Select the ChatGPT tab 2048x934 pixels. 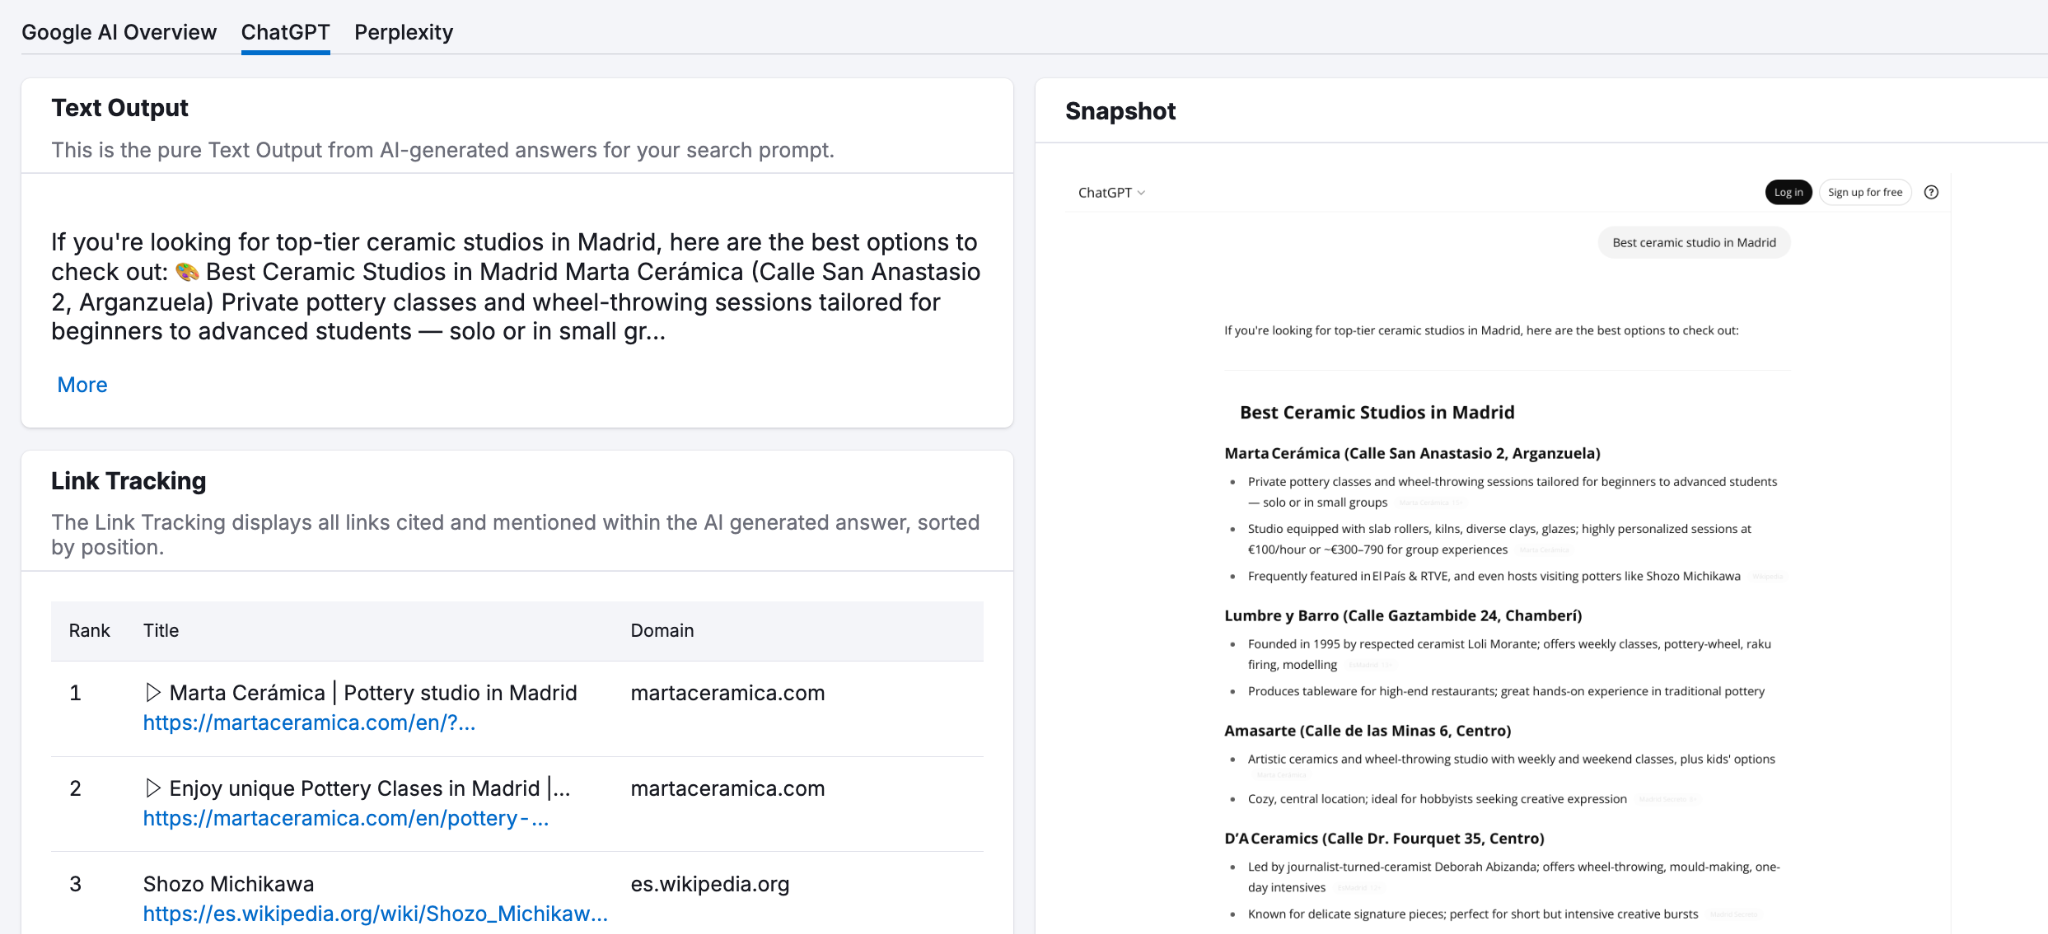pos(285,32)
